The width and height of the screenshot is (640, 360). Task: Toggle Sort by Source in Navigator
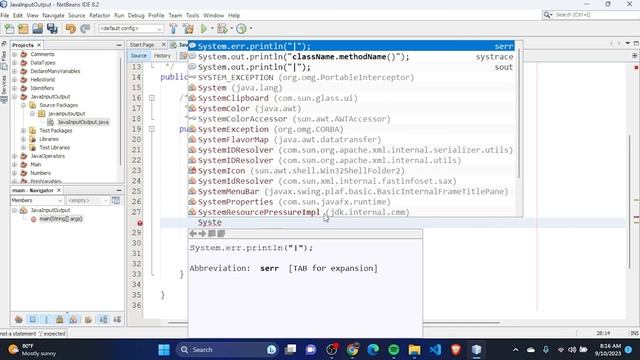pos(117,320)
